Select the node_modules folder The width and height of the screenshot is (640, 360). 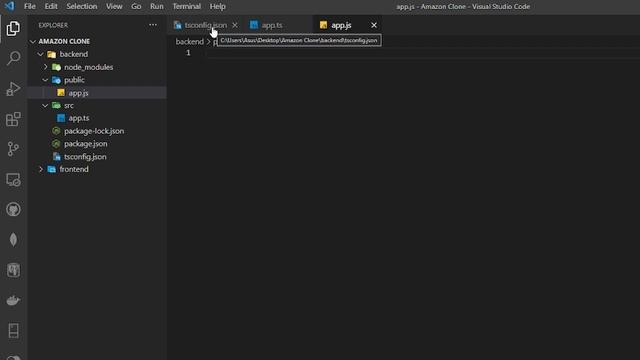[89, 67]
